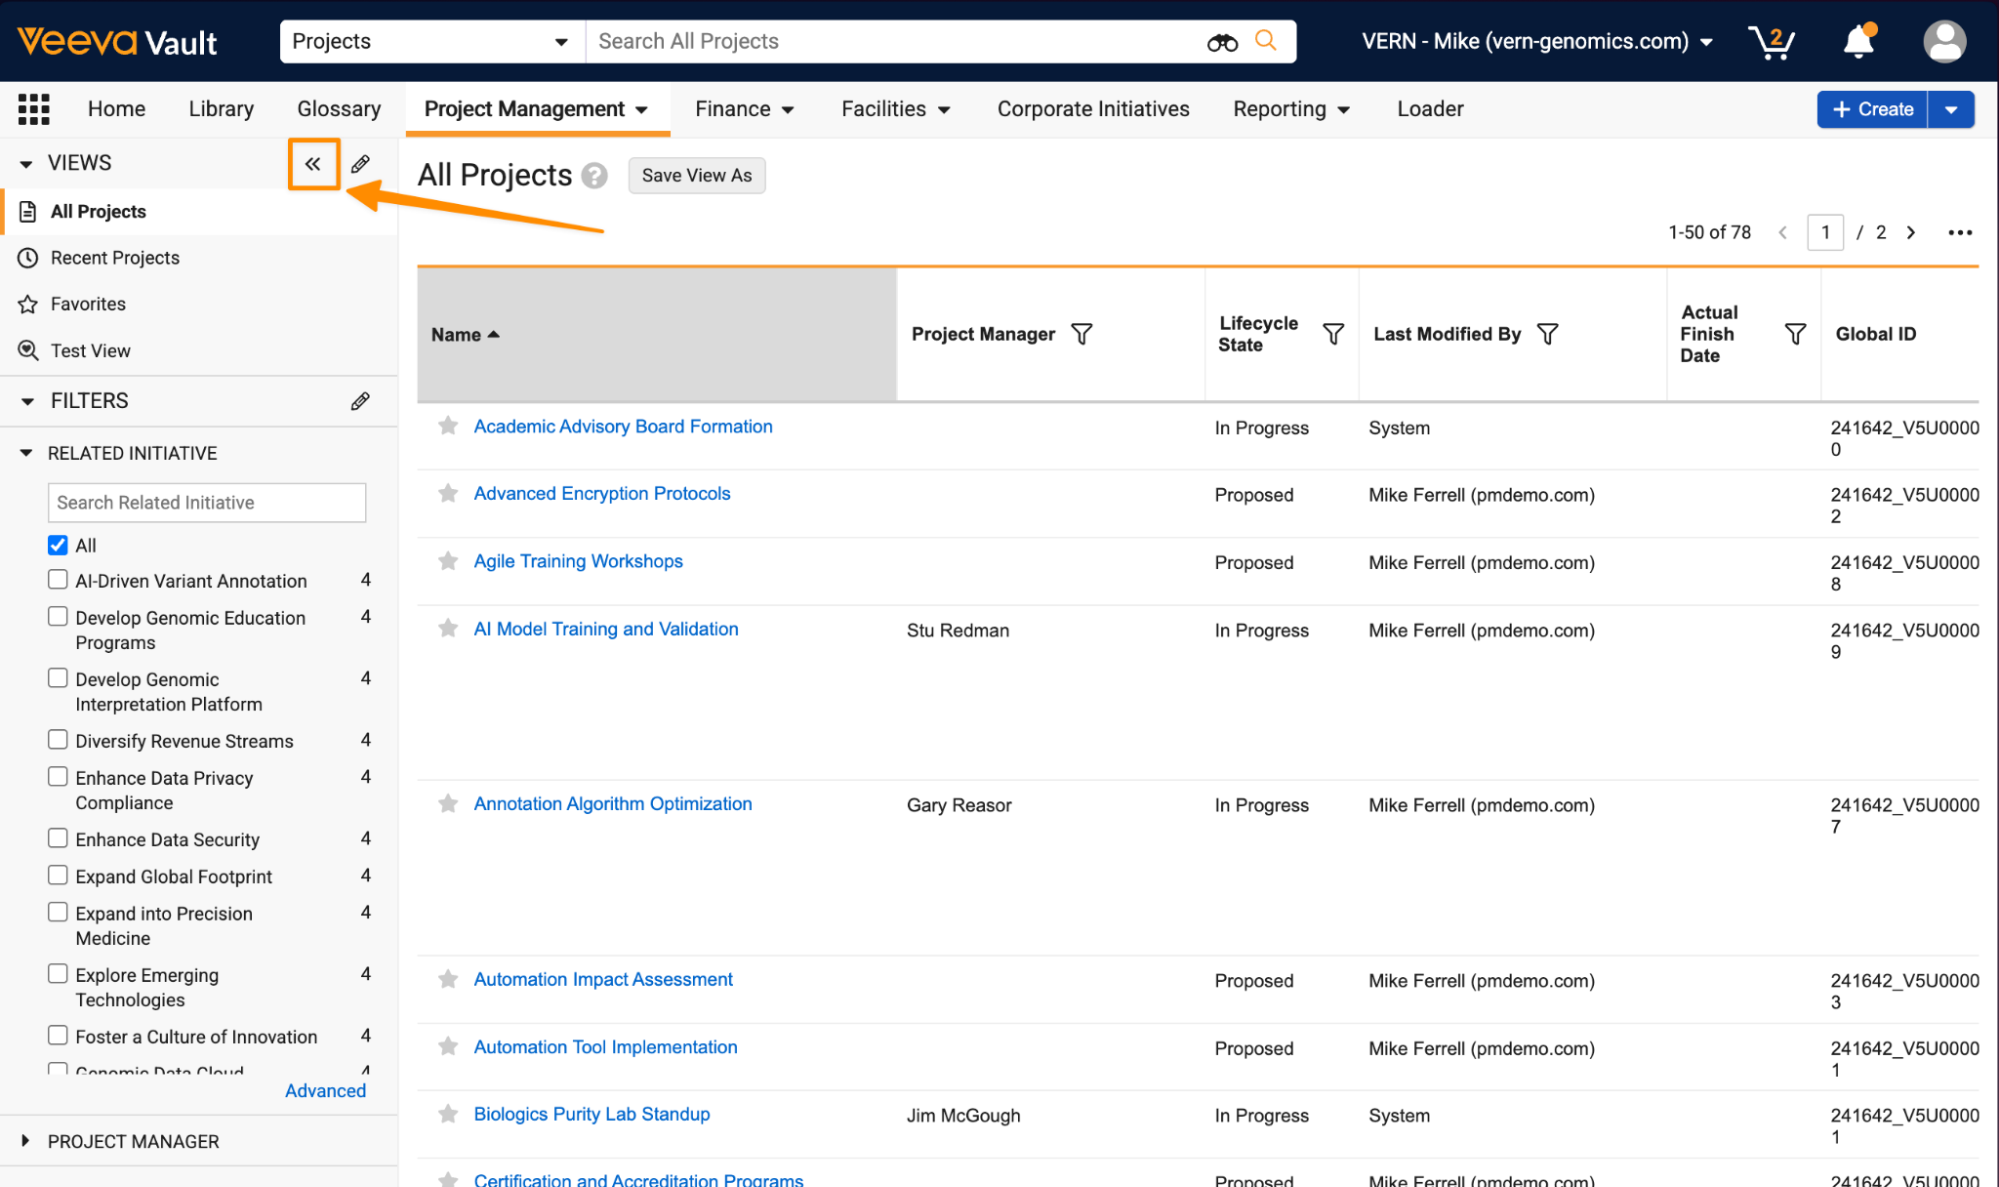The height and width of the screenshot is (1187, 1999).
Task: Click the help icon next to All Projects
Action: tap(594, 176)
